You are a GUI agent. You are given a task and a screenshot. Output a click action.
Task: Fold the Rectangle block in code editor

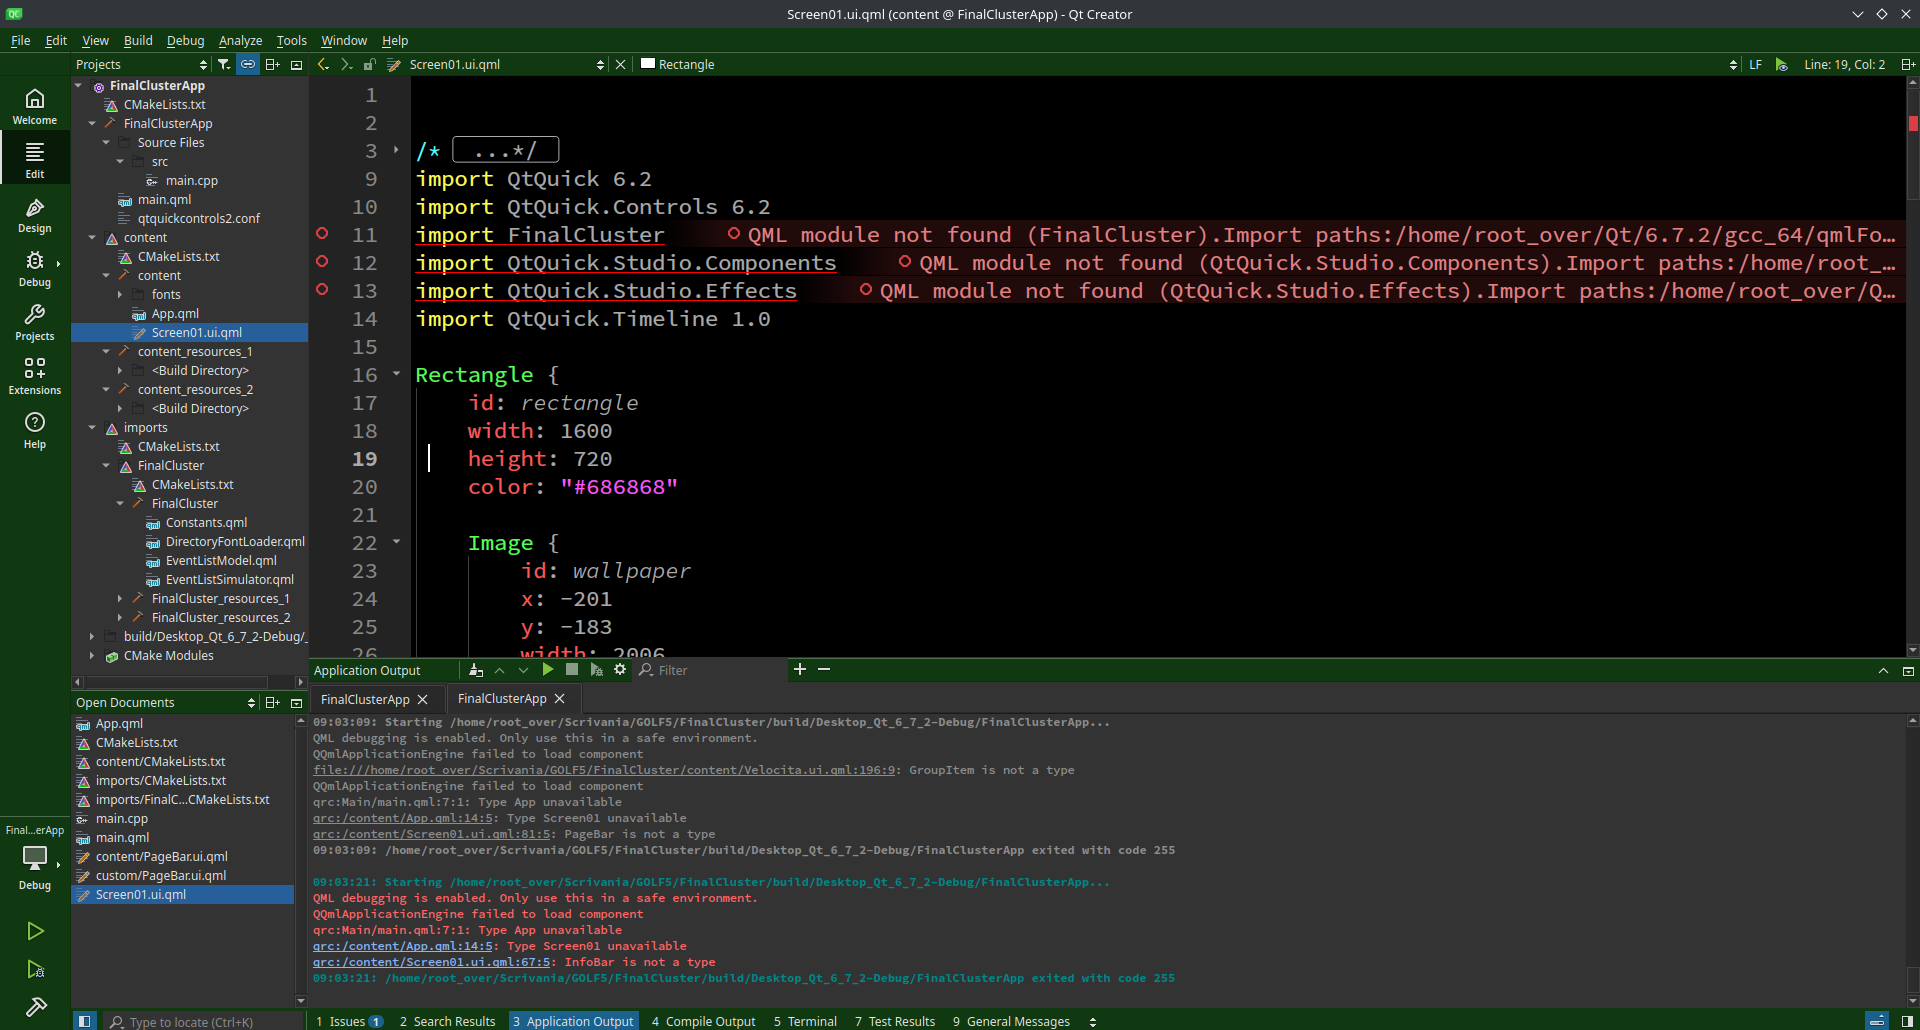pos(396,374)
